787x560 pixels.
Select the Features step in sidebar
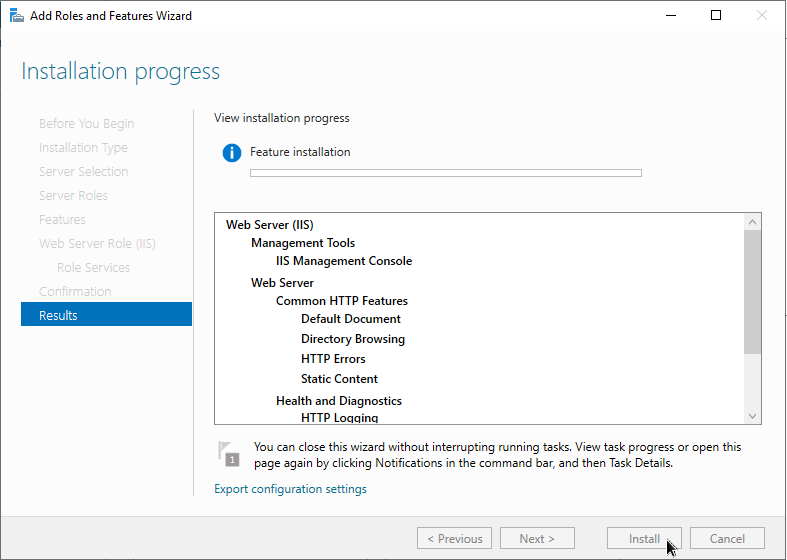coord(62,220)
